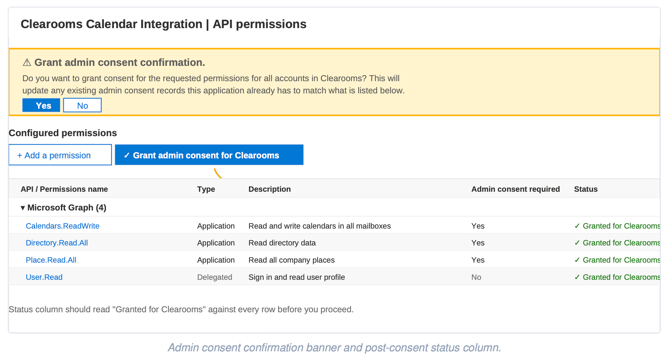Click the 'Yes' consent value for Place.Read.All

coord(478,260)
